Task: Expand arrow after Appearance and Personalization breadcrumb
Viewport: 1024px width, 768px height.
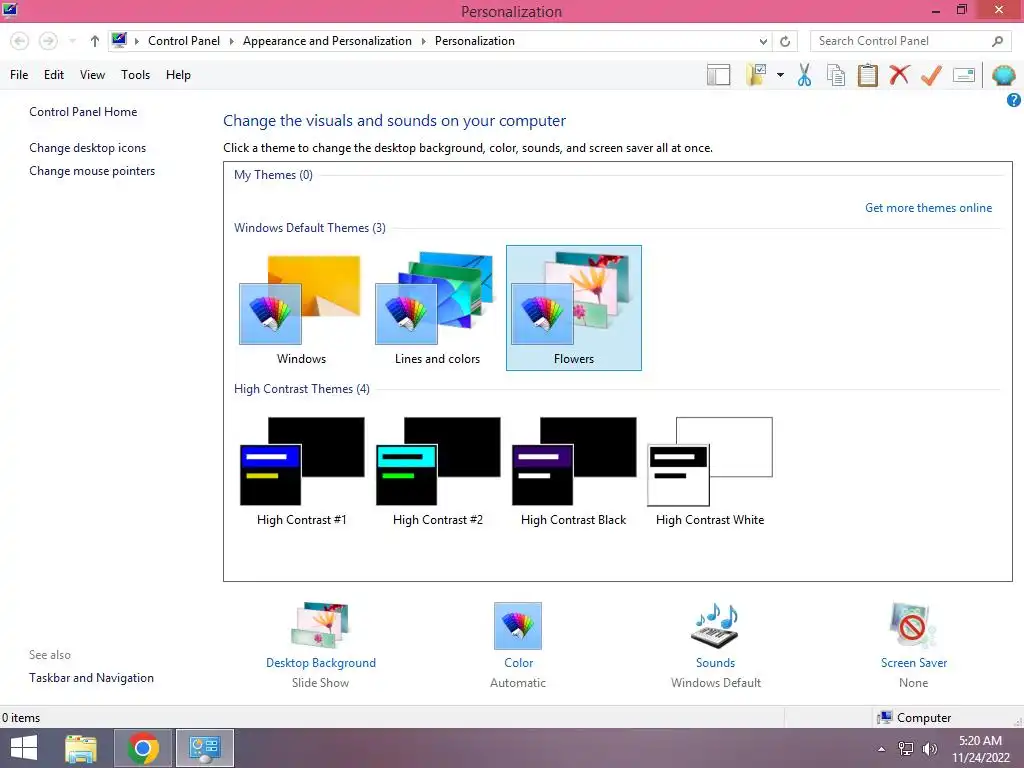Action: click(x=423, y=41)
